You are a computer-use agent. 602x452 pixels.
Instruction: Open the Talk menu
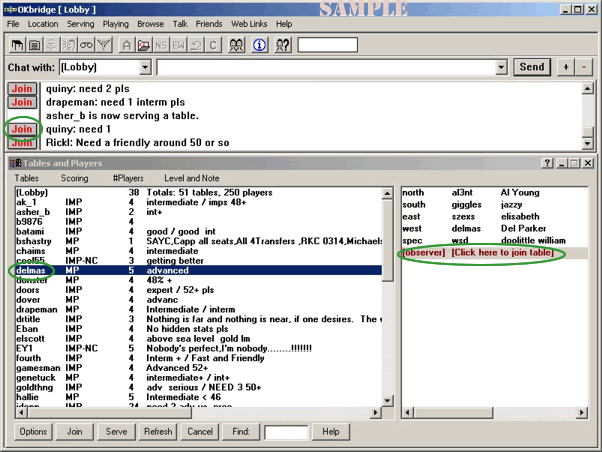tap(180, 24)
